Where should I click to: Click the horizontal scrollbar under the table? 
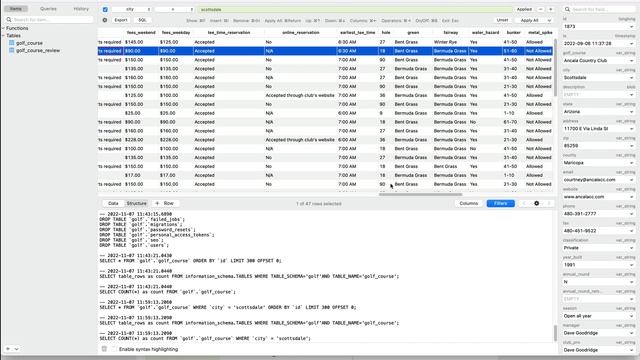pyautogui.click(x=420, y=194)
